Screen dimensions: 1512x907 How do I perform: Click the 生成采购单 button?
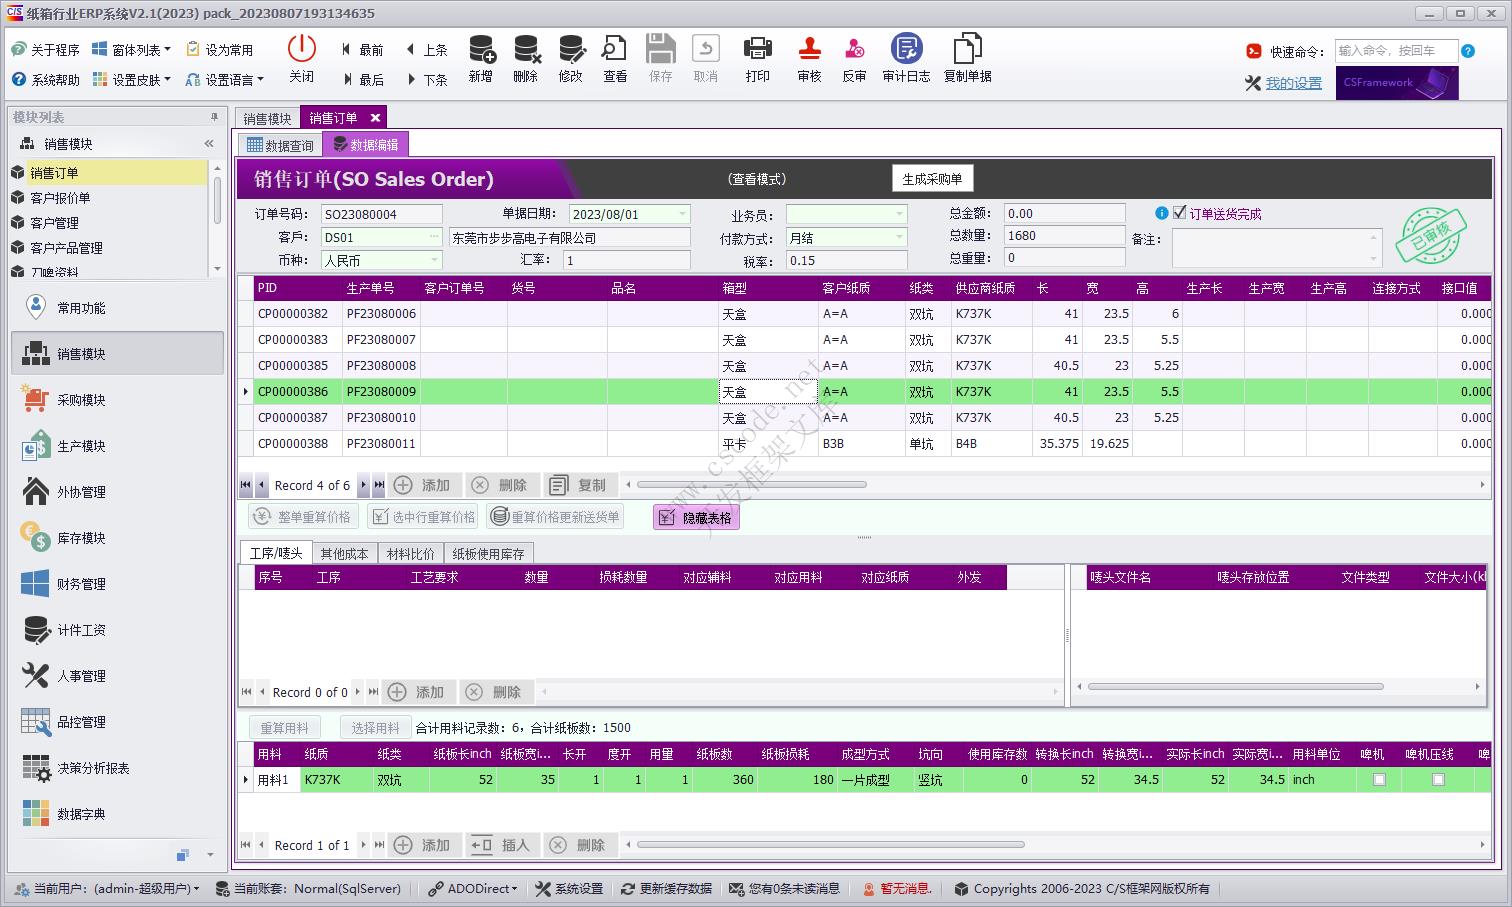(931, 179)
